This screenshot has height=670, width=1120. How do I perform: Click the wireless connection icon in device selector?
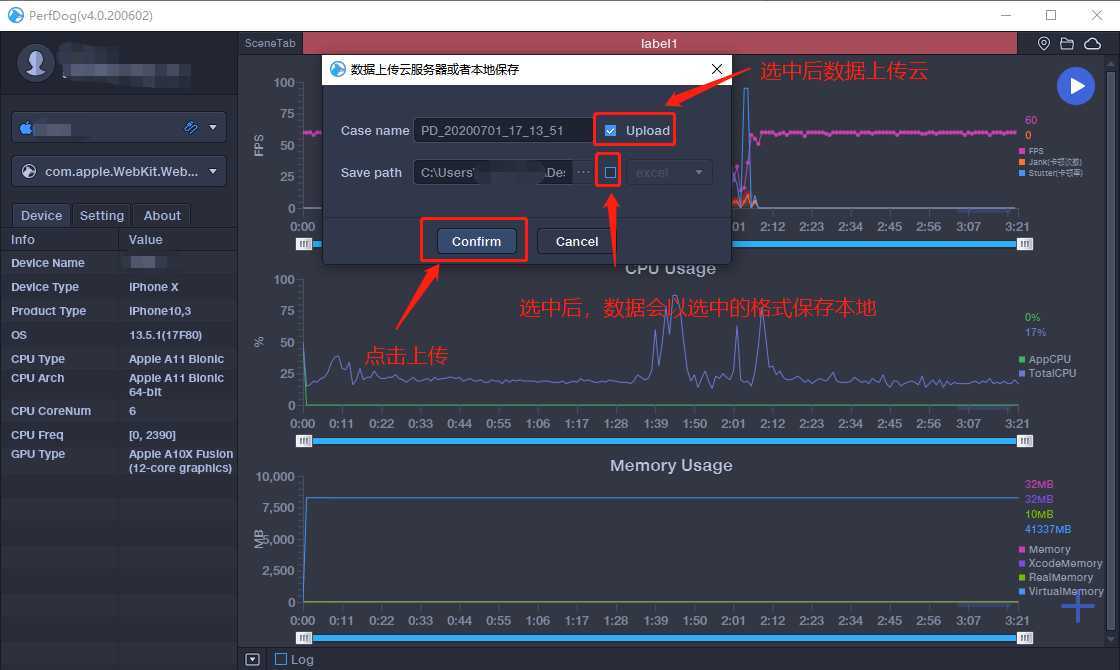click(191, 128)
